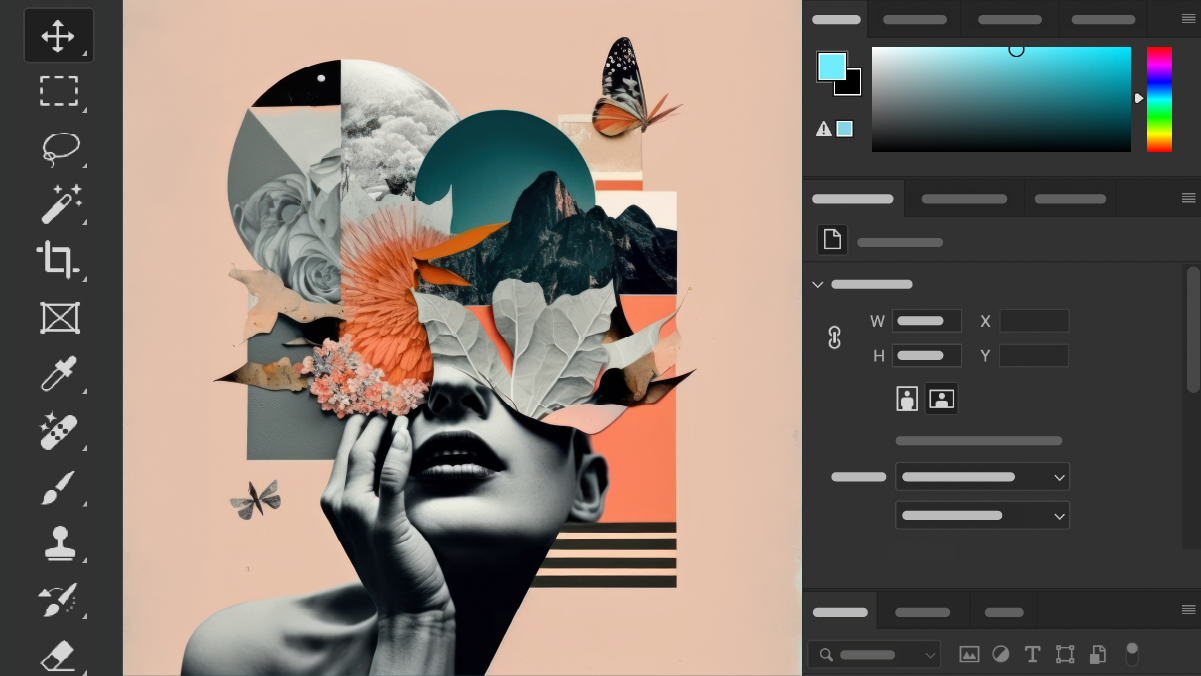This screenshot has height=676, width=1201.
Task: Collapse the properties section chevron
Action: point(818,285)
